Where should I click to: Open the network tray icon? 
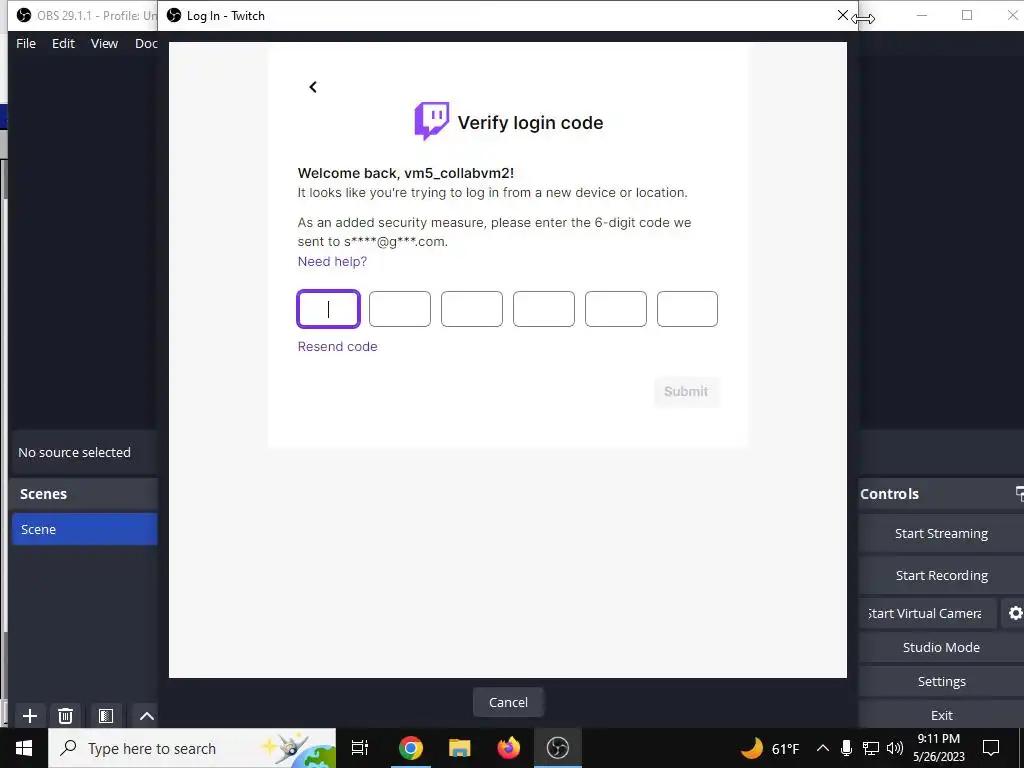tap(871, 748)
